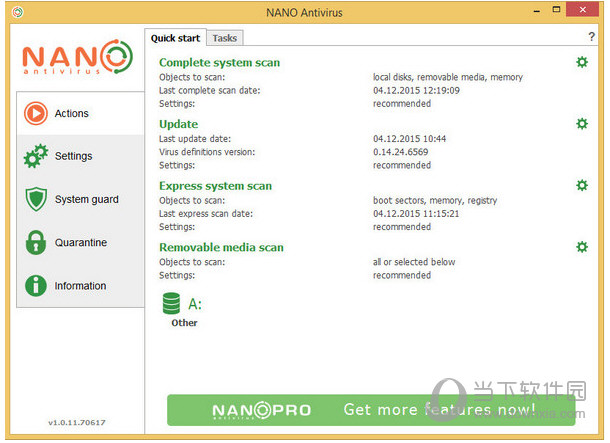Open the Actions section play icon

(x=36, y=114)
